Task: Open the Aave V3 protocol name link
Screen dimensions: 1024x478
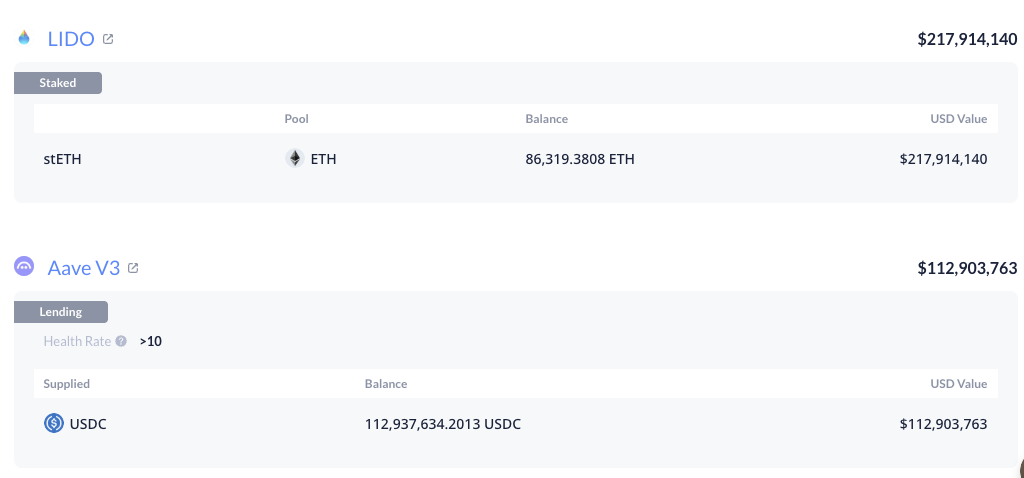Action: click(84, 268)
